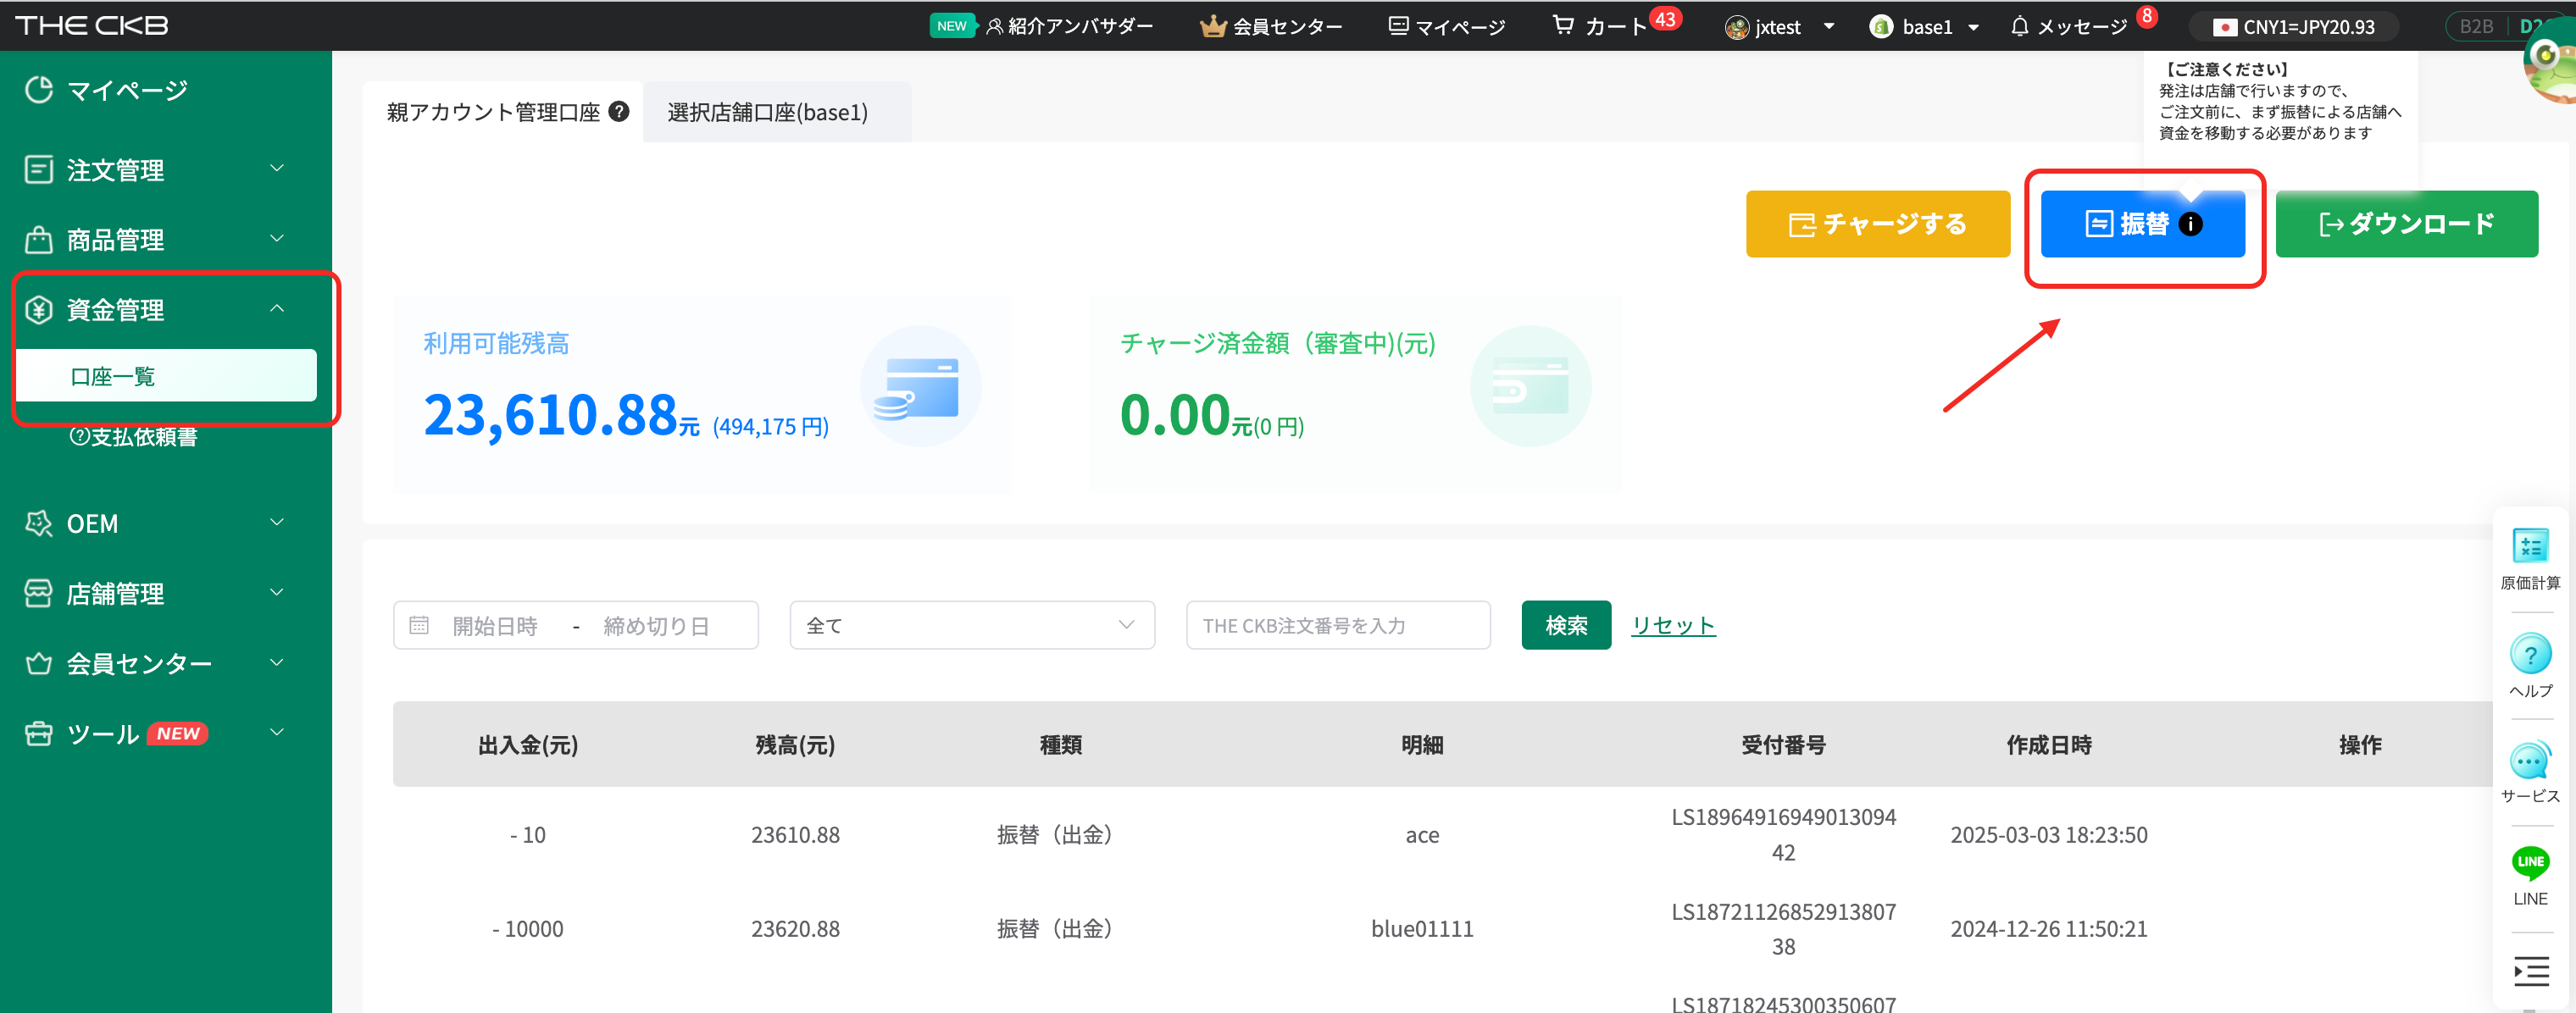Click the 23,610.88 available balance amount
Screen dimensions: 2576x1013
pyautogui.click(x=551, y=414)
